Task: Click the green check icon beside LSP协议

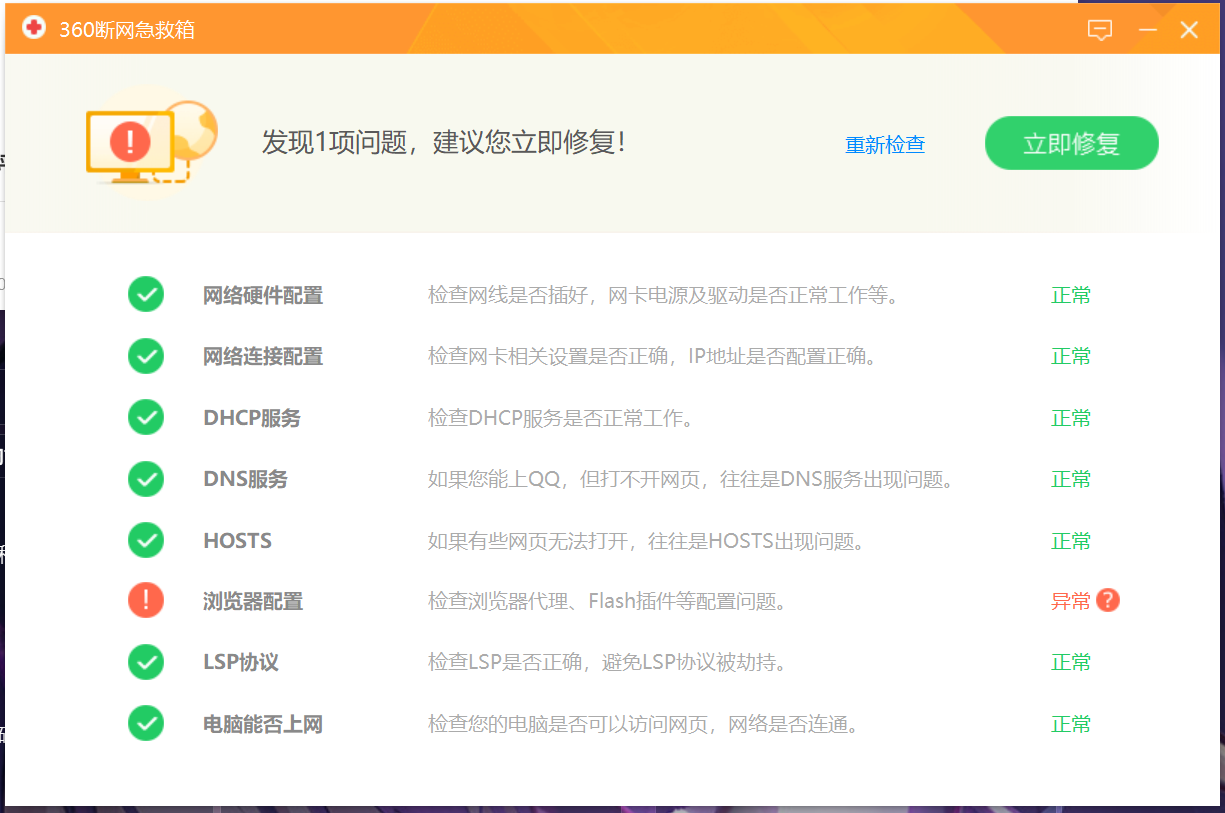Action: point(146,662)
